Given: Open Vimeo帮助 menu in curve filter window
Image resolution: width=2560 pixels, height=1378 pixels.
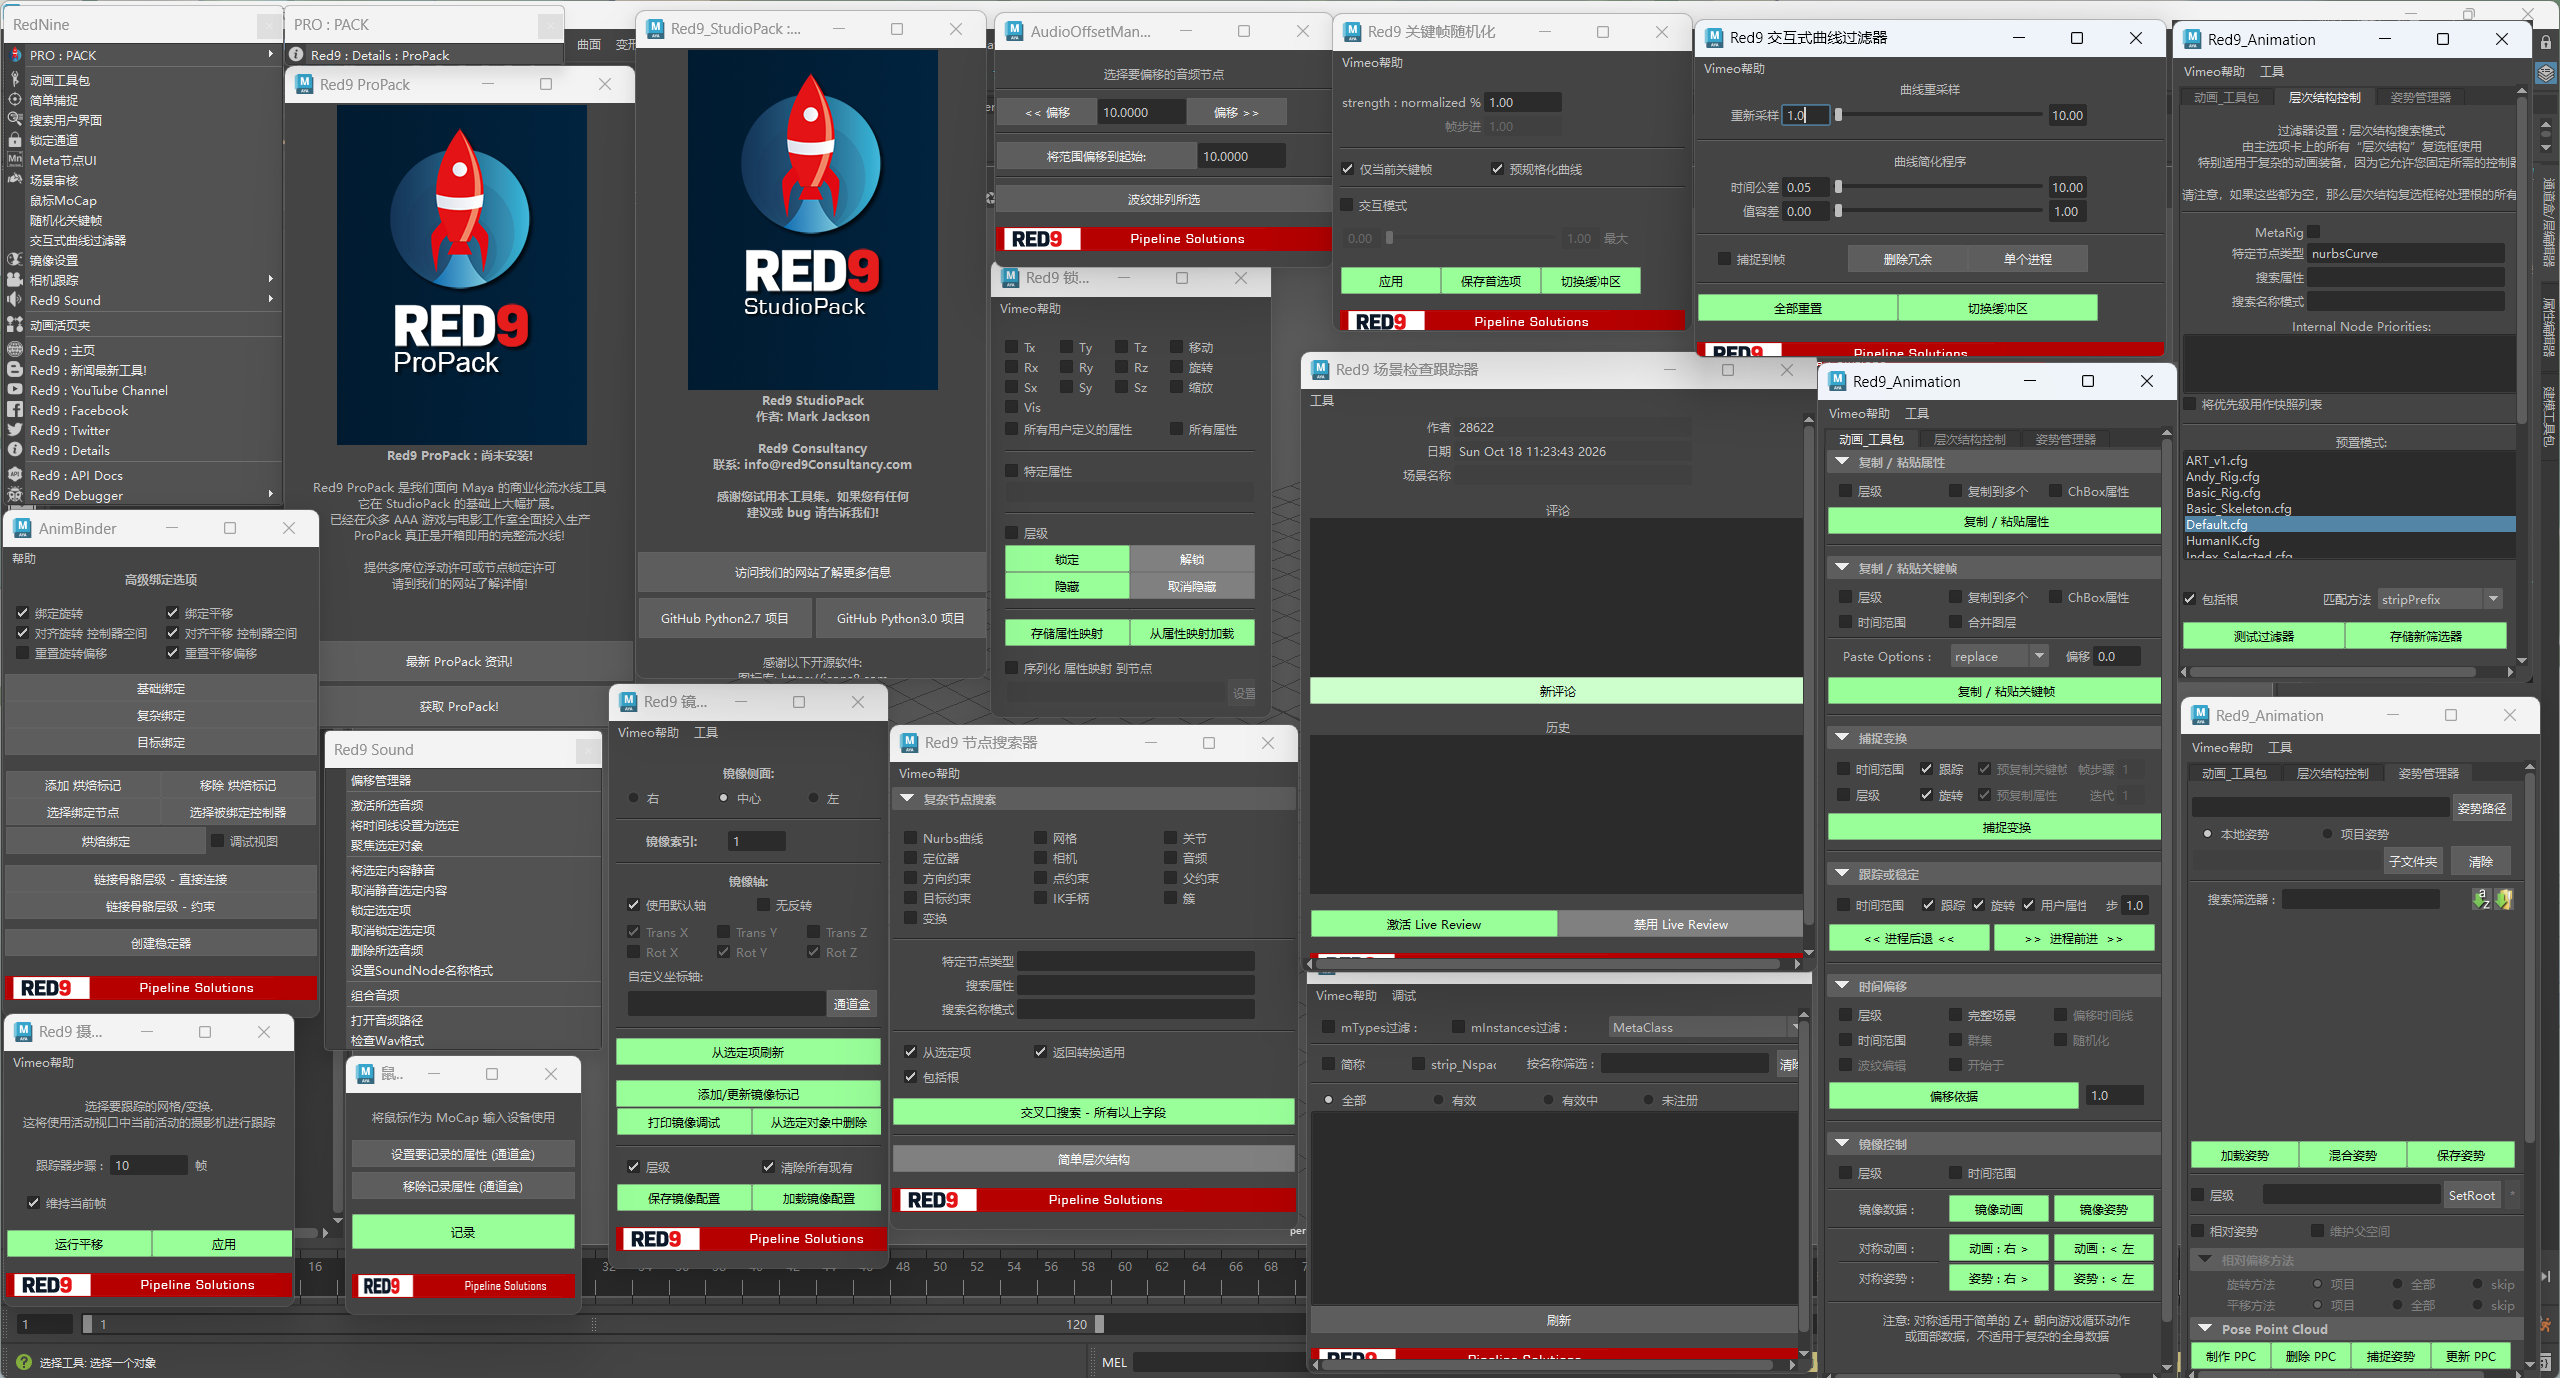Looking at the screenshot, I should 1734,68.
